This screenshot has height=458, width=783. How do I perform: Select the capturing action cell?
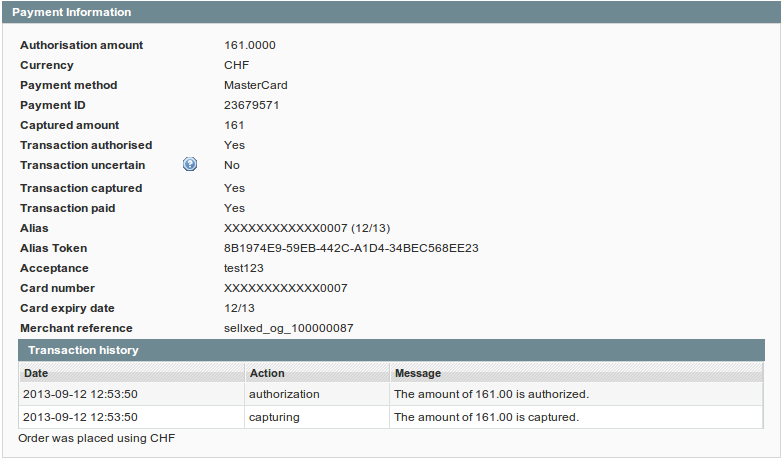click(274, 417)
